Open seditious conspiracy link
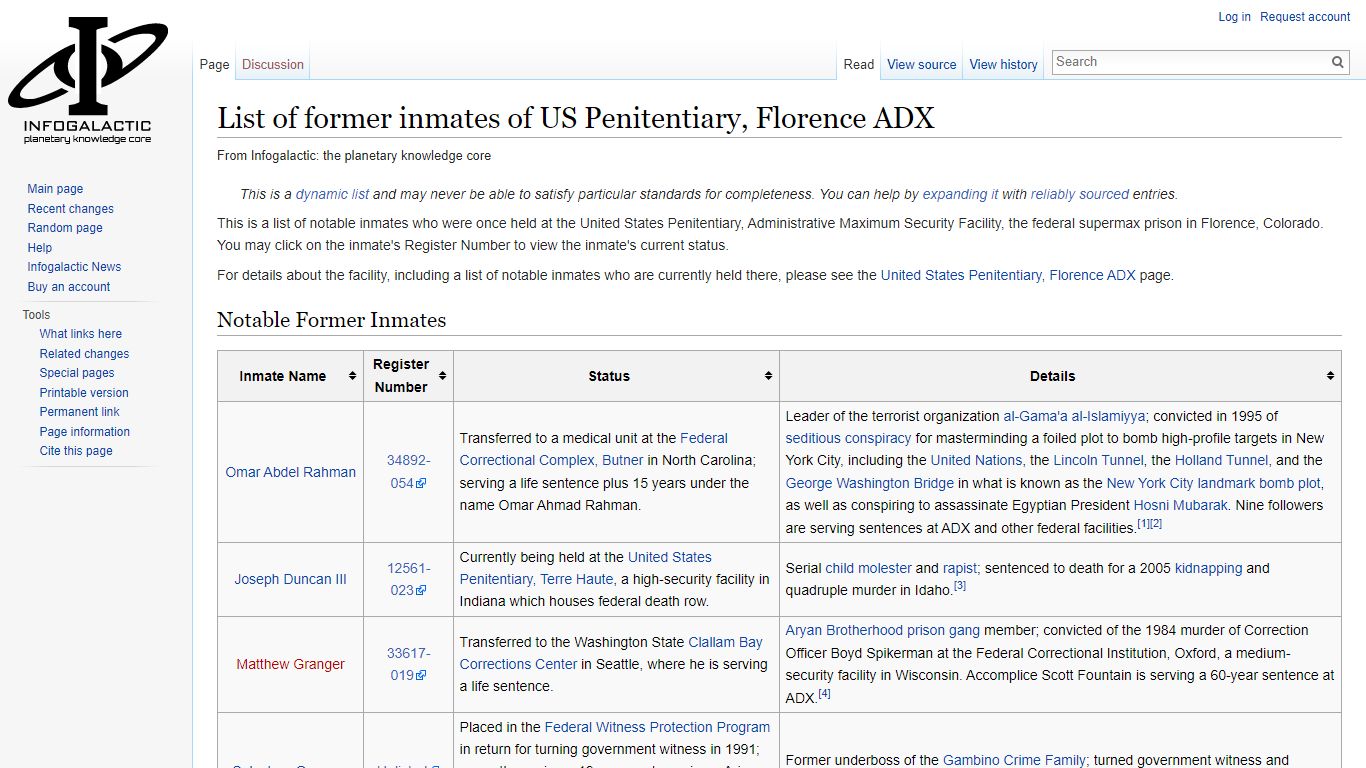This screenshot has height=768, width=1366. 848,438
